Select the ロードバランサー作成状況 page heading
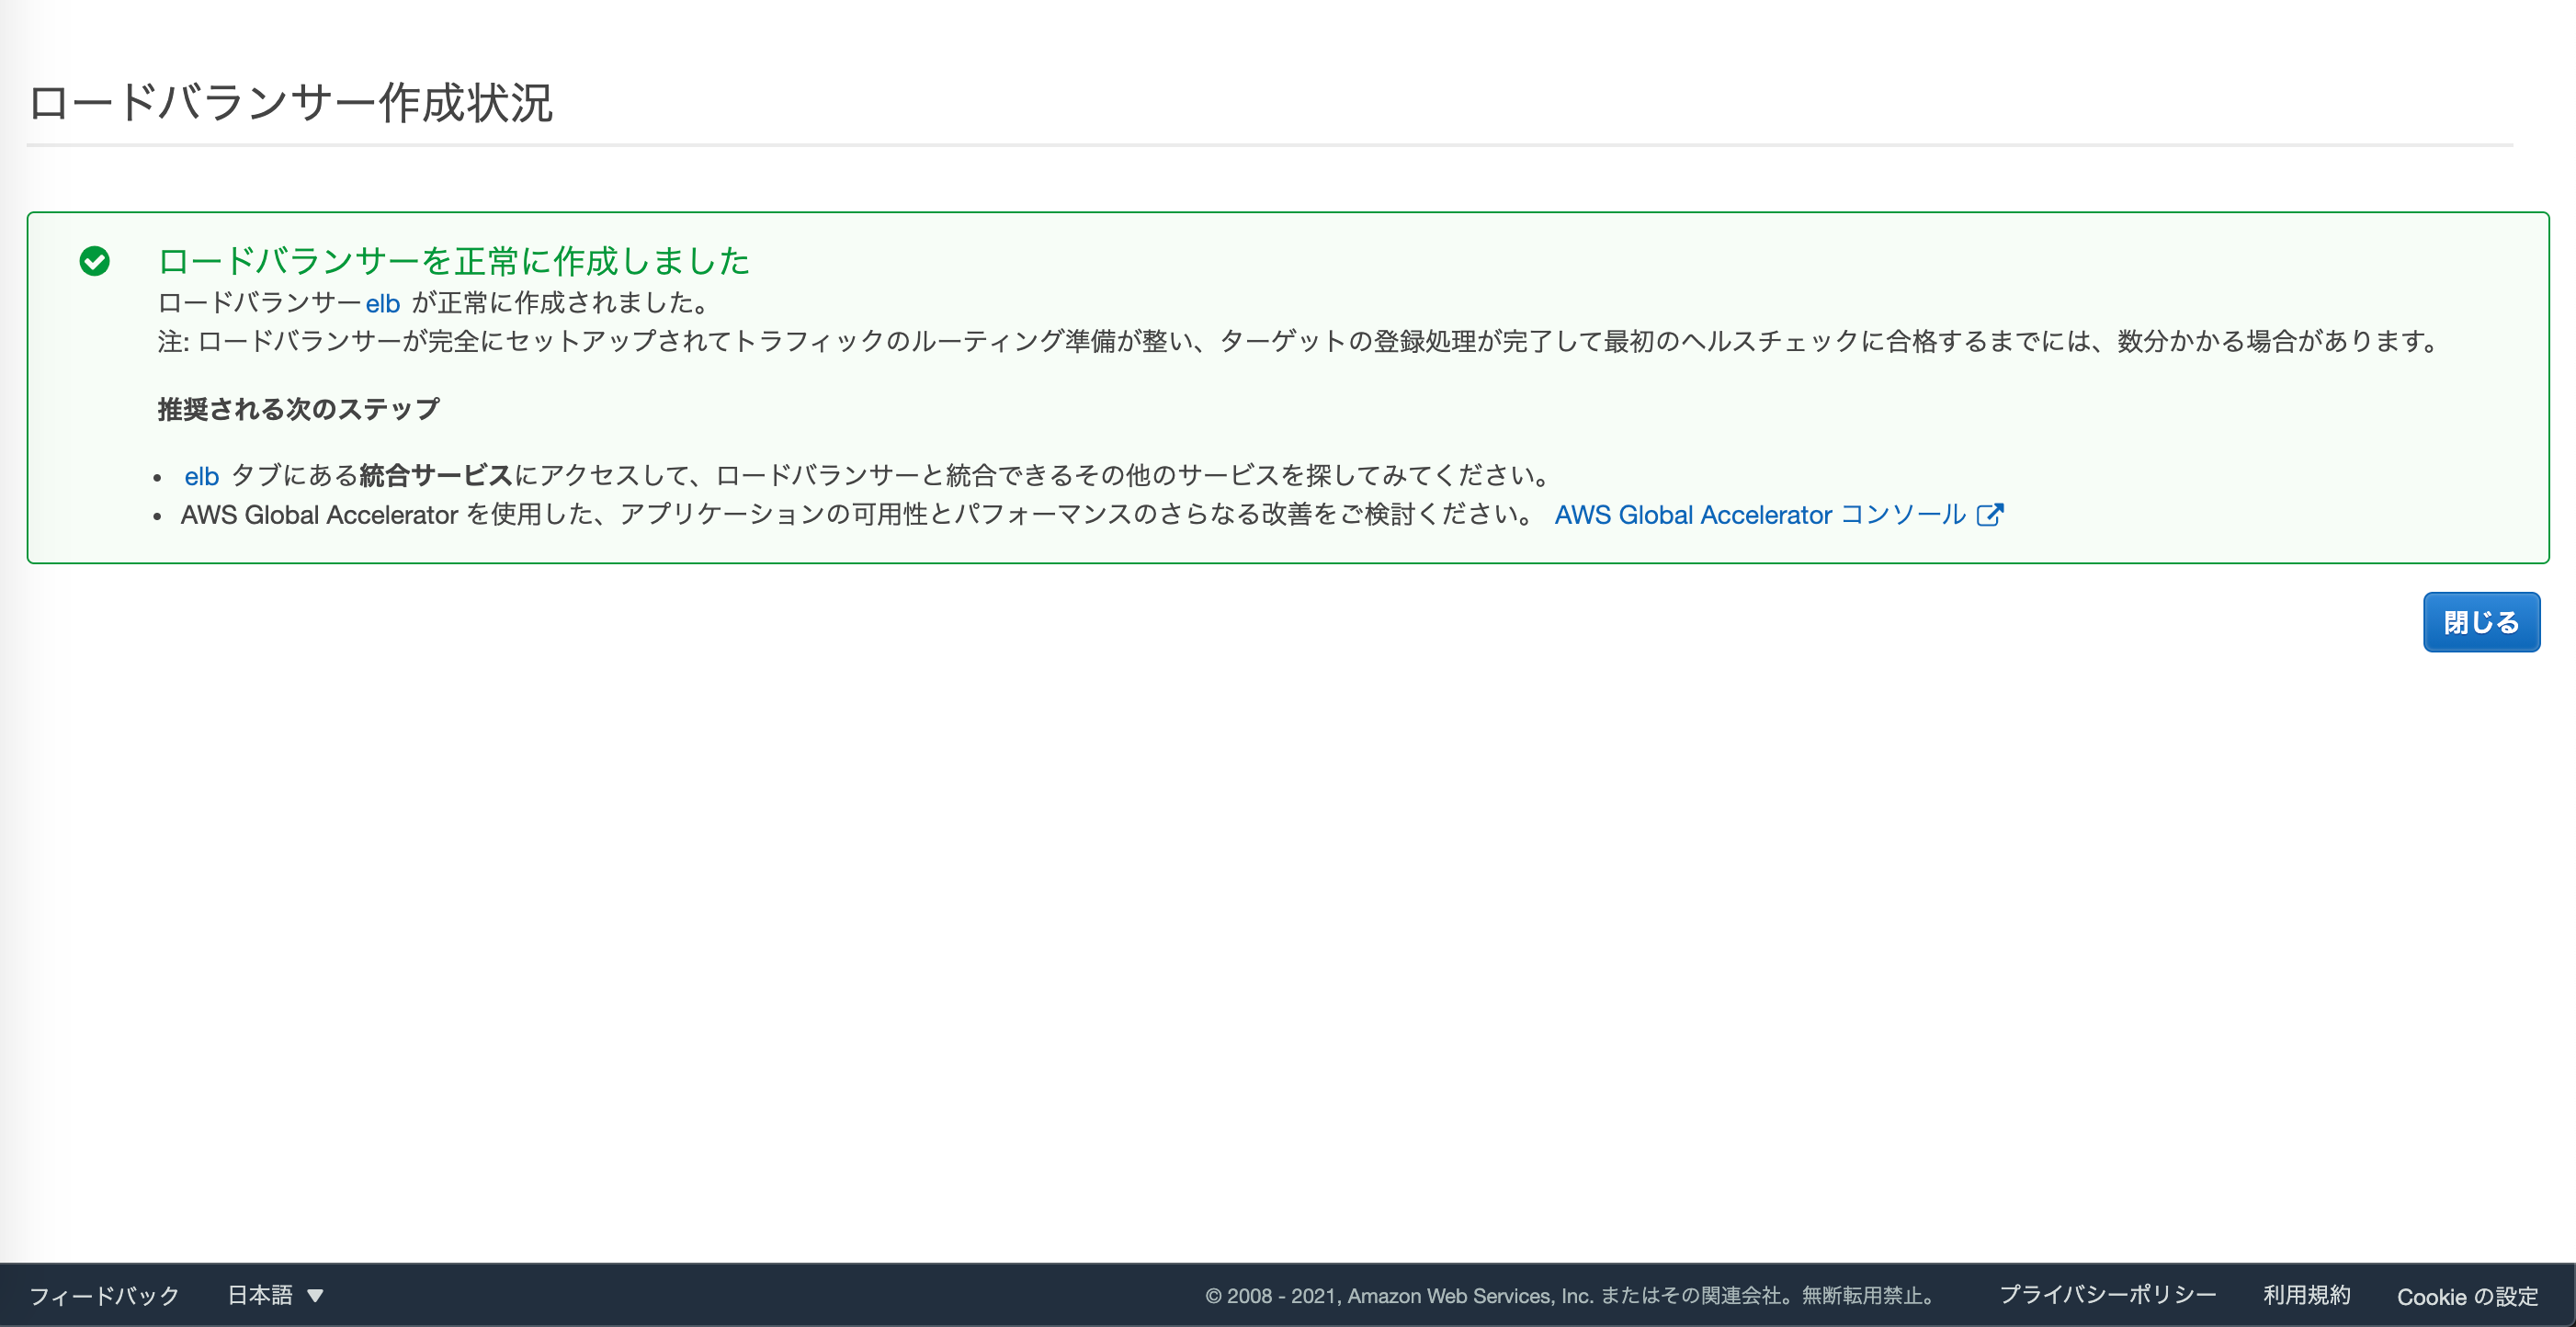Viewport: 2576px width, 1327px height. 295,97
